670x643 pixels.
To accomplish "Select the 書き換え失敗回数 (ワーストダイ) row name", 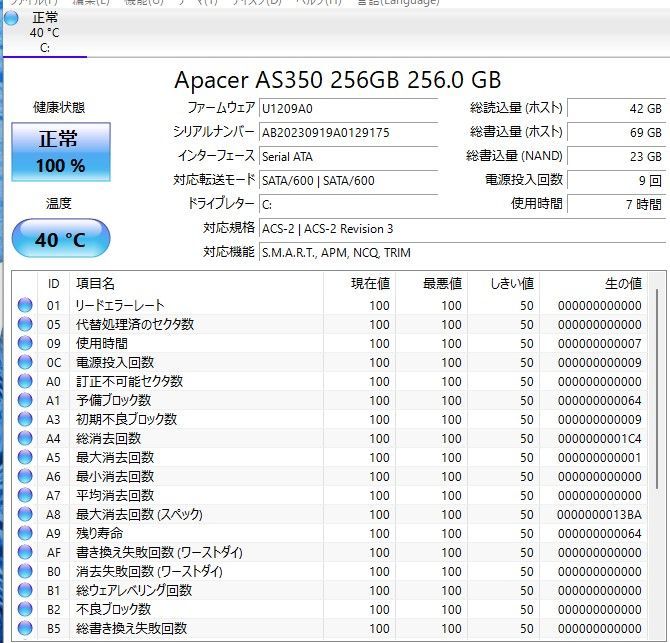I will coord(159,552).
